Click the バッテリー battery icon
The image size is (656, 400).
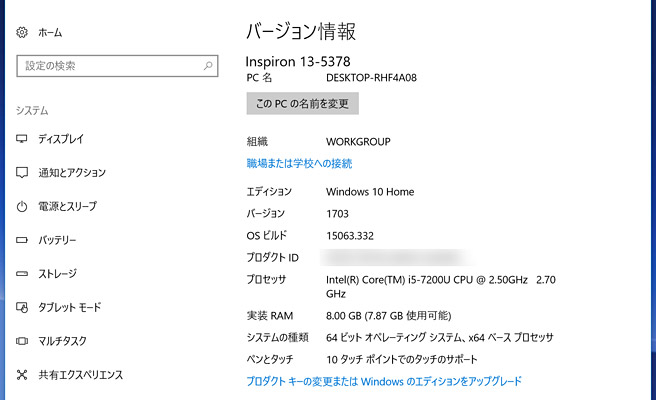pyautogui.click(x=22, y=240)
